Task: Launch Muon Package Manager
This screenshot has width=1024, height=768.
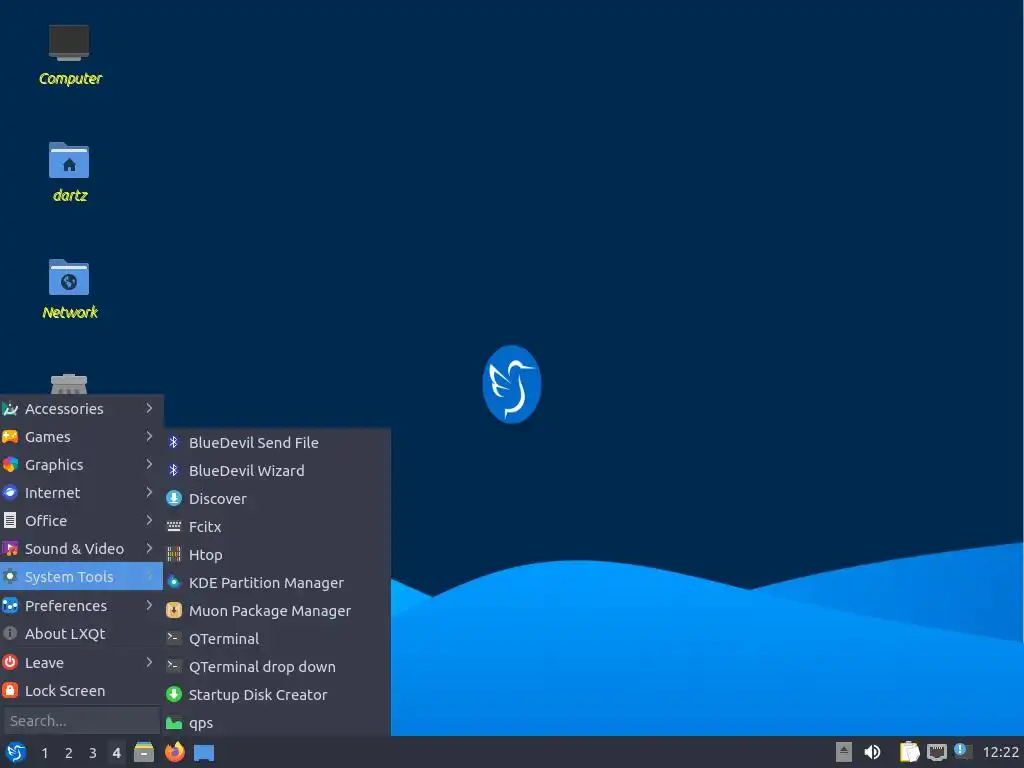Action: point(278,611)
